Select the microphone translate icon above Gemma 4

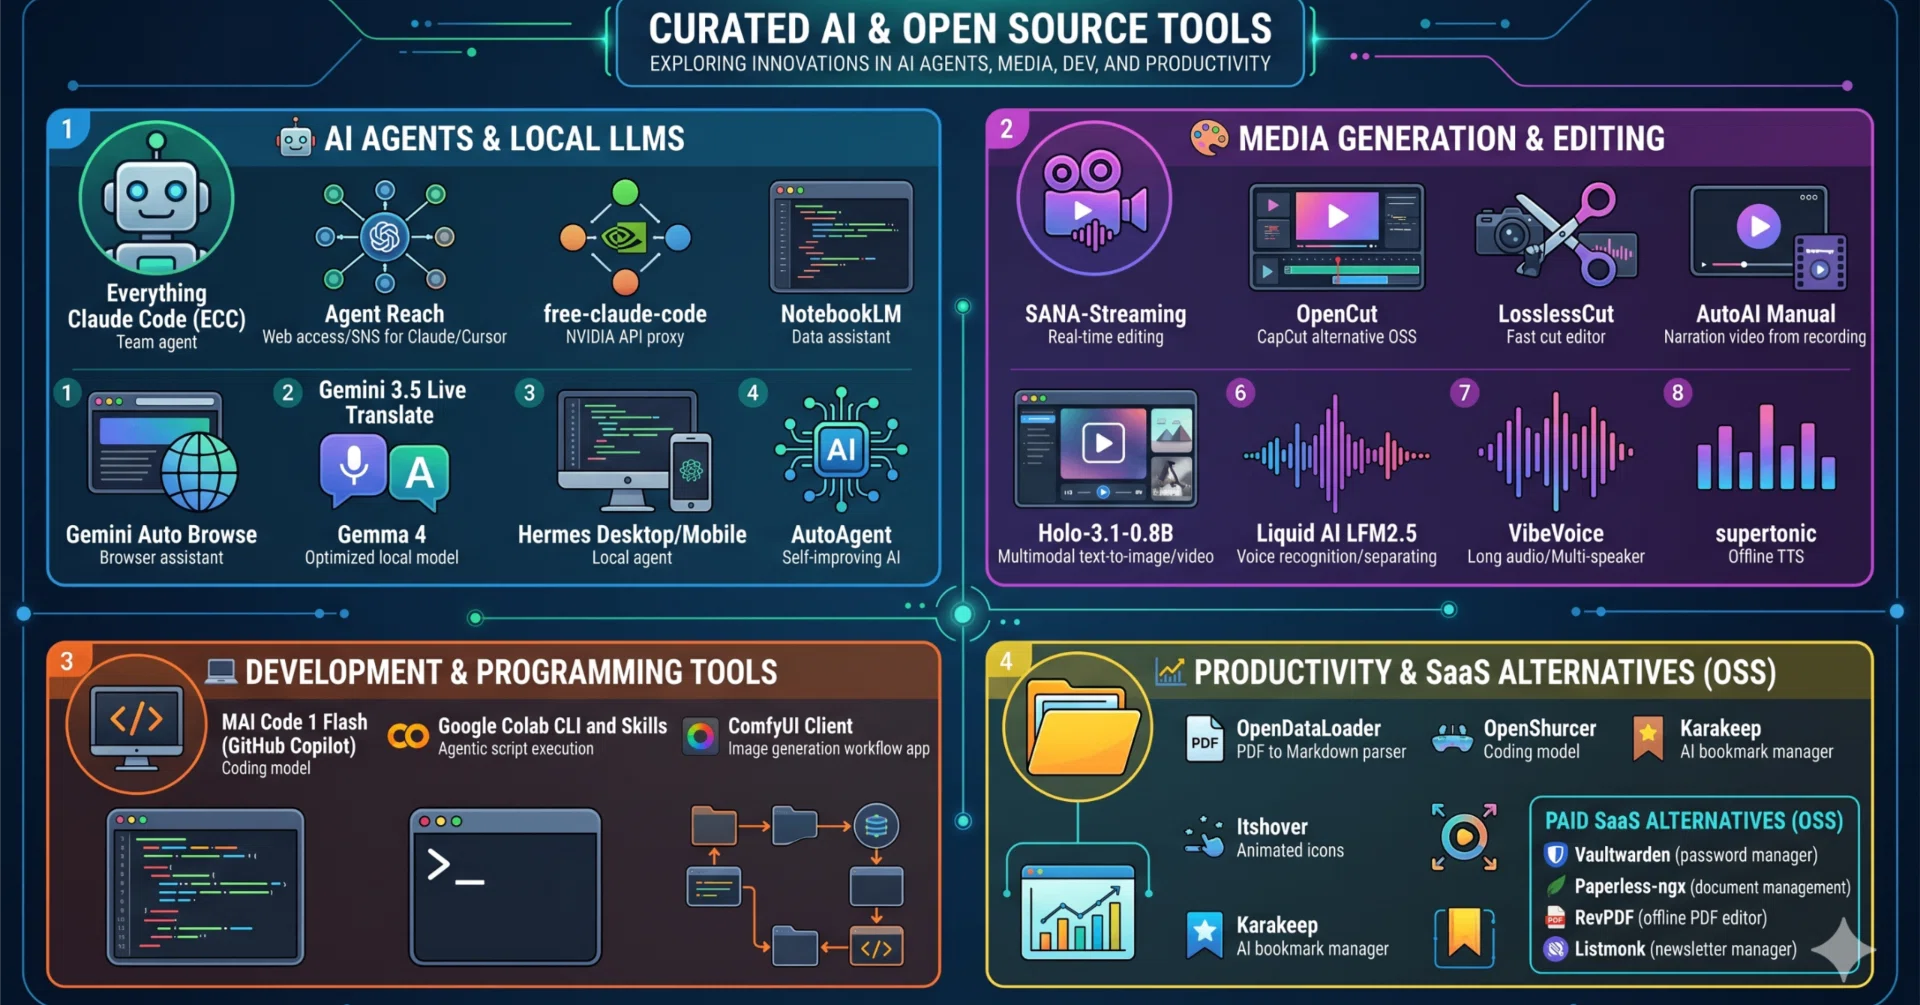(384, 471)
